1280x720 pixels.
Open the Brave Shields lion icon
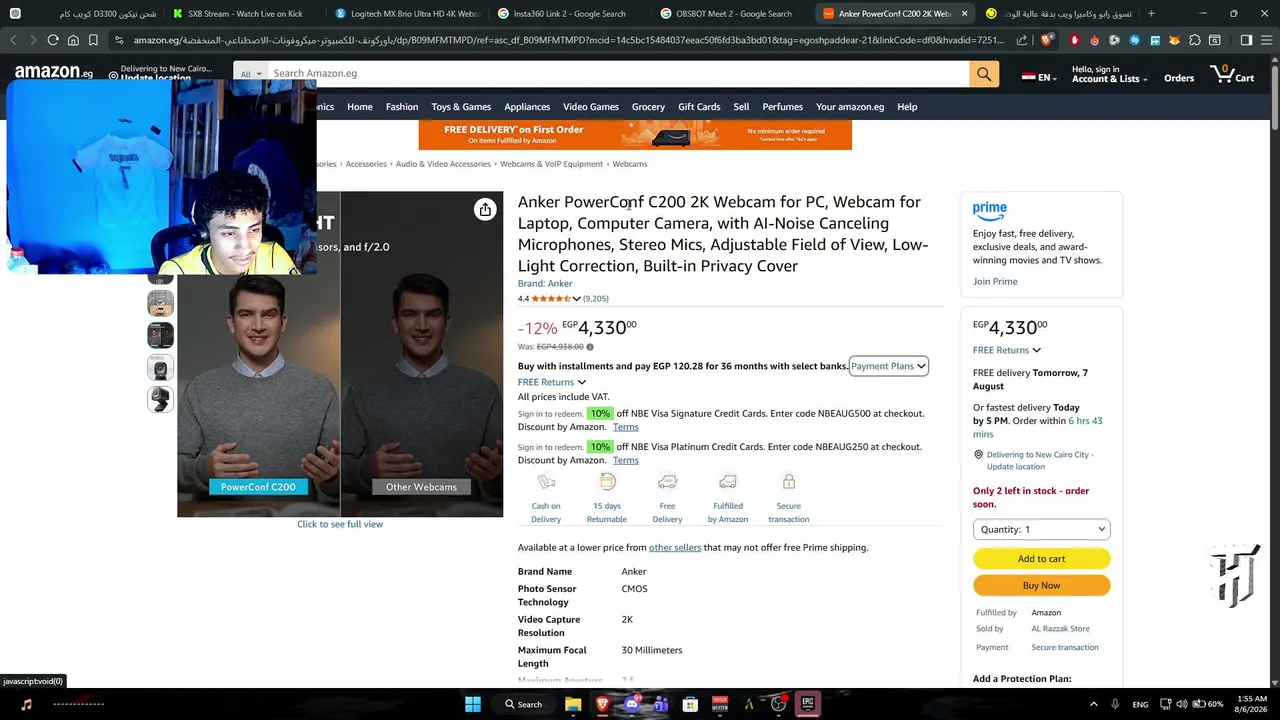coord(1047,40)
